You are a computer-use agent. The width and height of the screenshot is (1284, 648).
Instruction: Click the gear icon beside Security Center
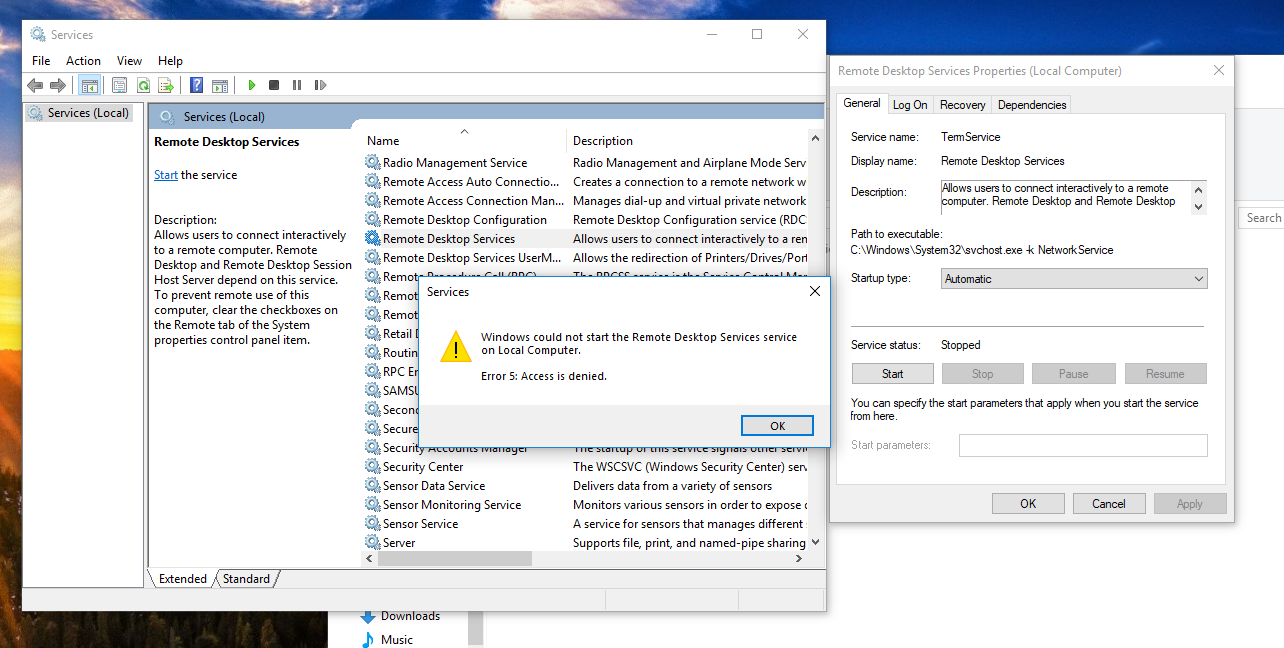(373, 466)
